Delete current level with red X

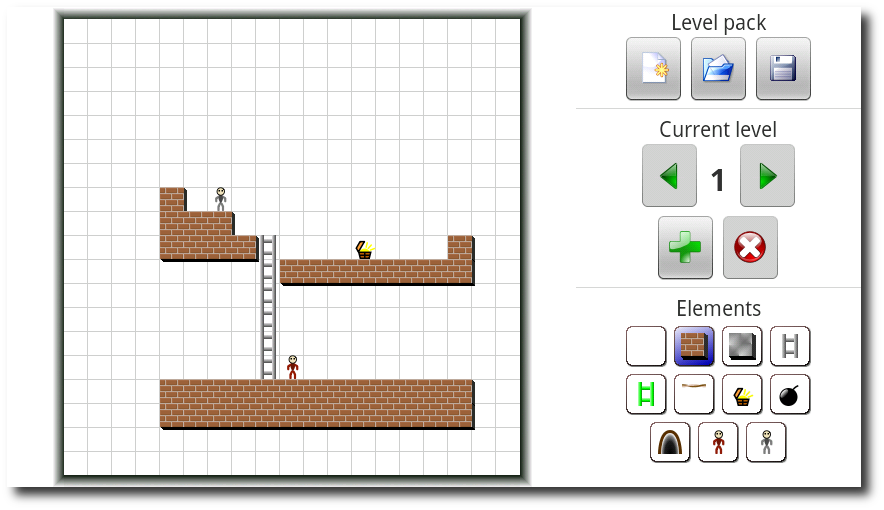[x=750, y=247]
